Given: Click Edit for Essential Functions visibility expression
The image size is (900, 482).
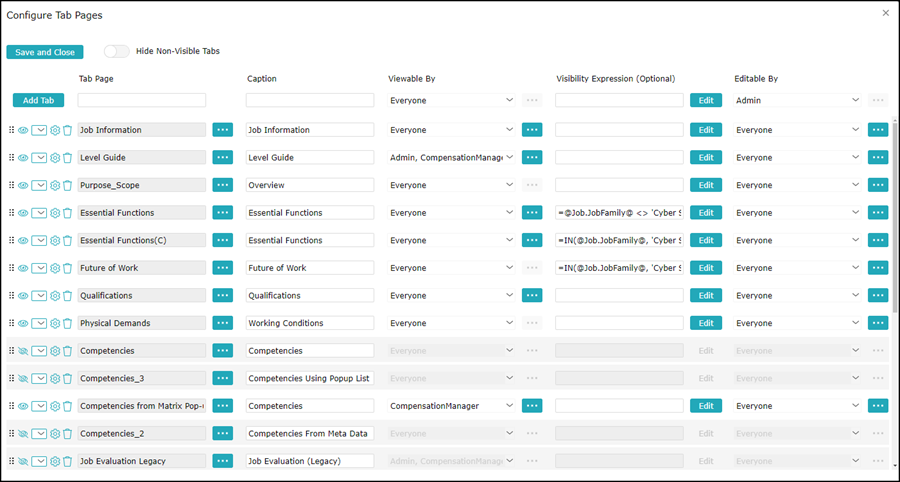Looking at the screenshot, I should pyautogui.click(x=706, y=213).
